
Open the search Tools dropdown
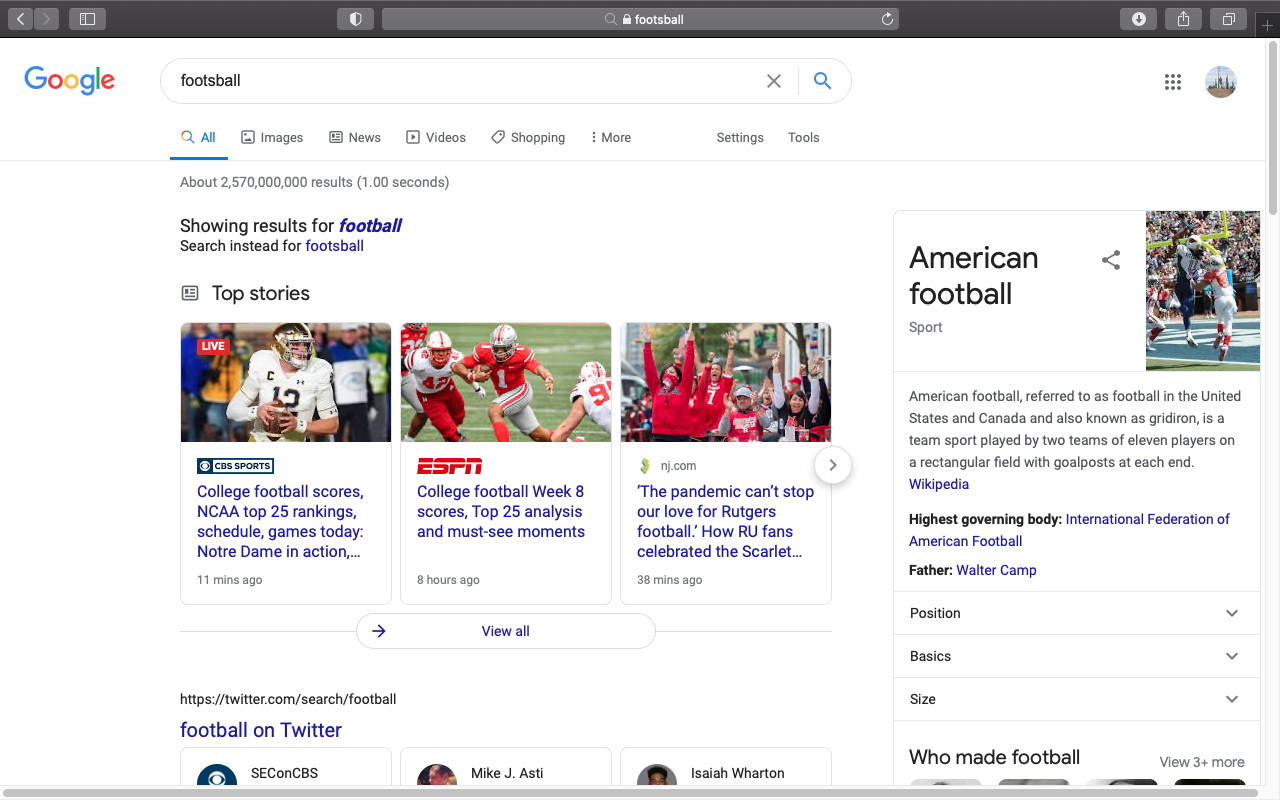[803, 138]
